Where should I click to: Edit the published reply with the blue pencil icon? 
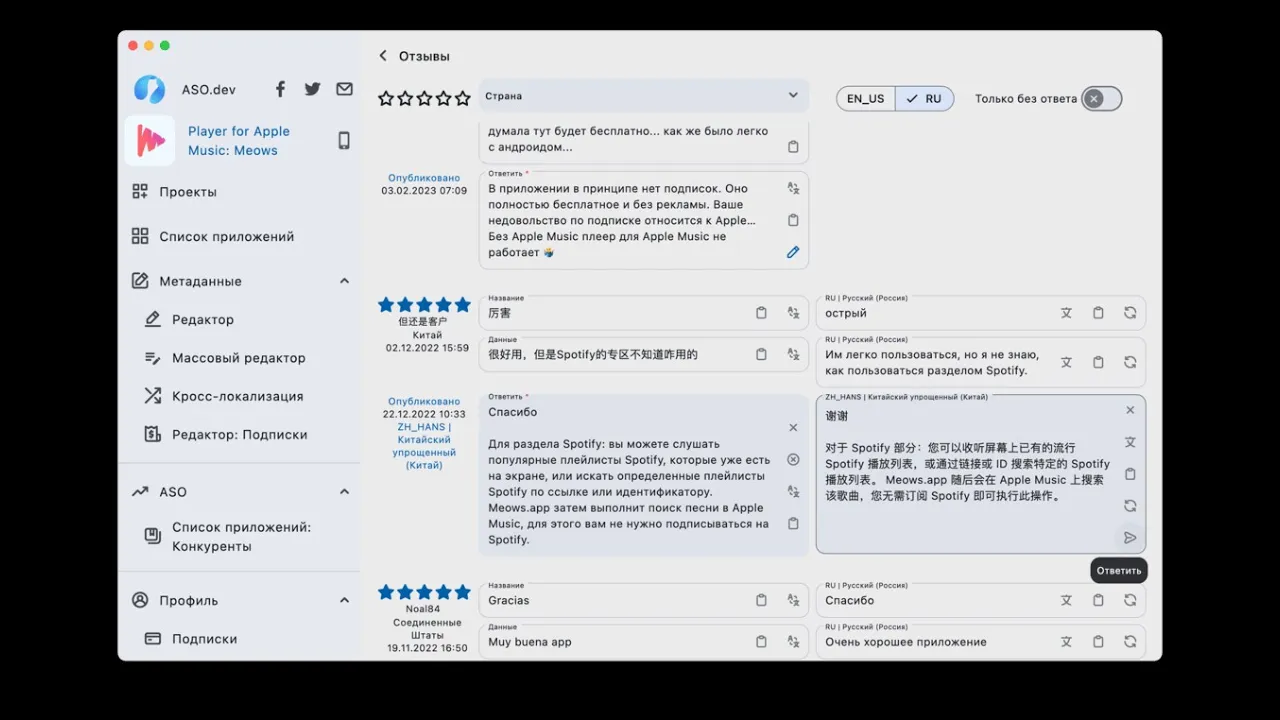pyautogui.click(x=793, y=252)
